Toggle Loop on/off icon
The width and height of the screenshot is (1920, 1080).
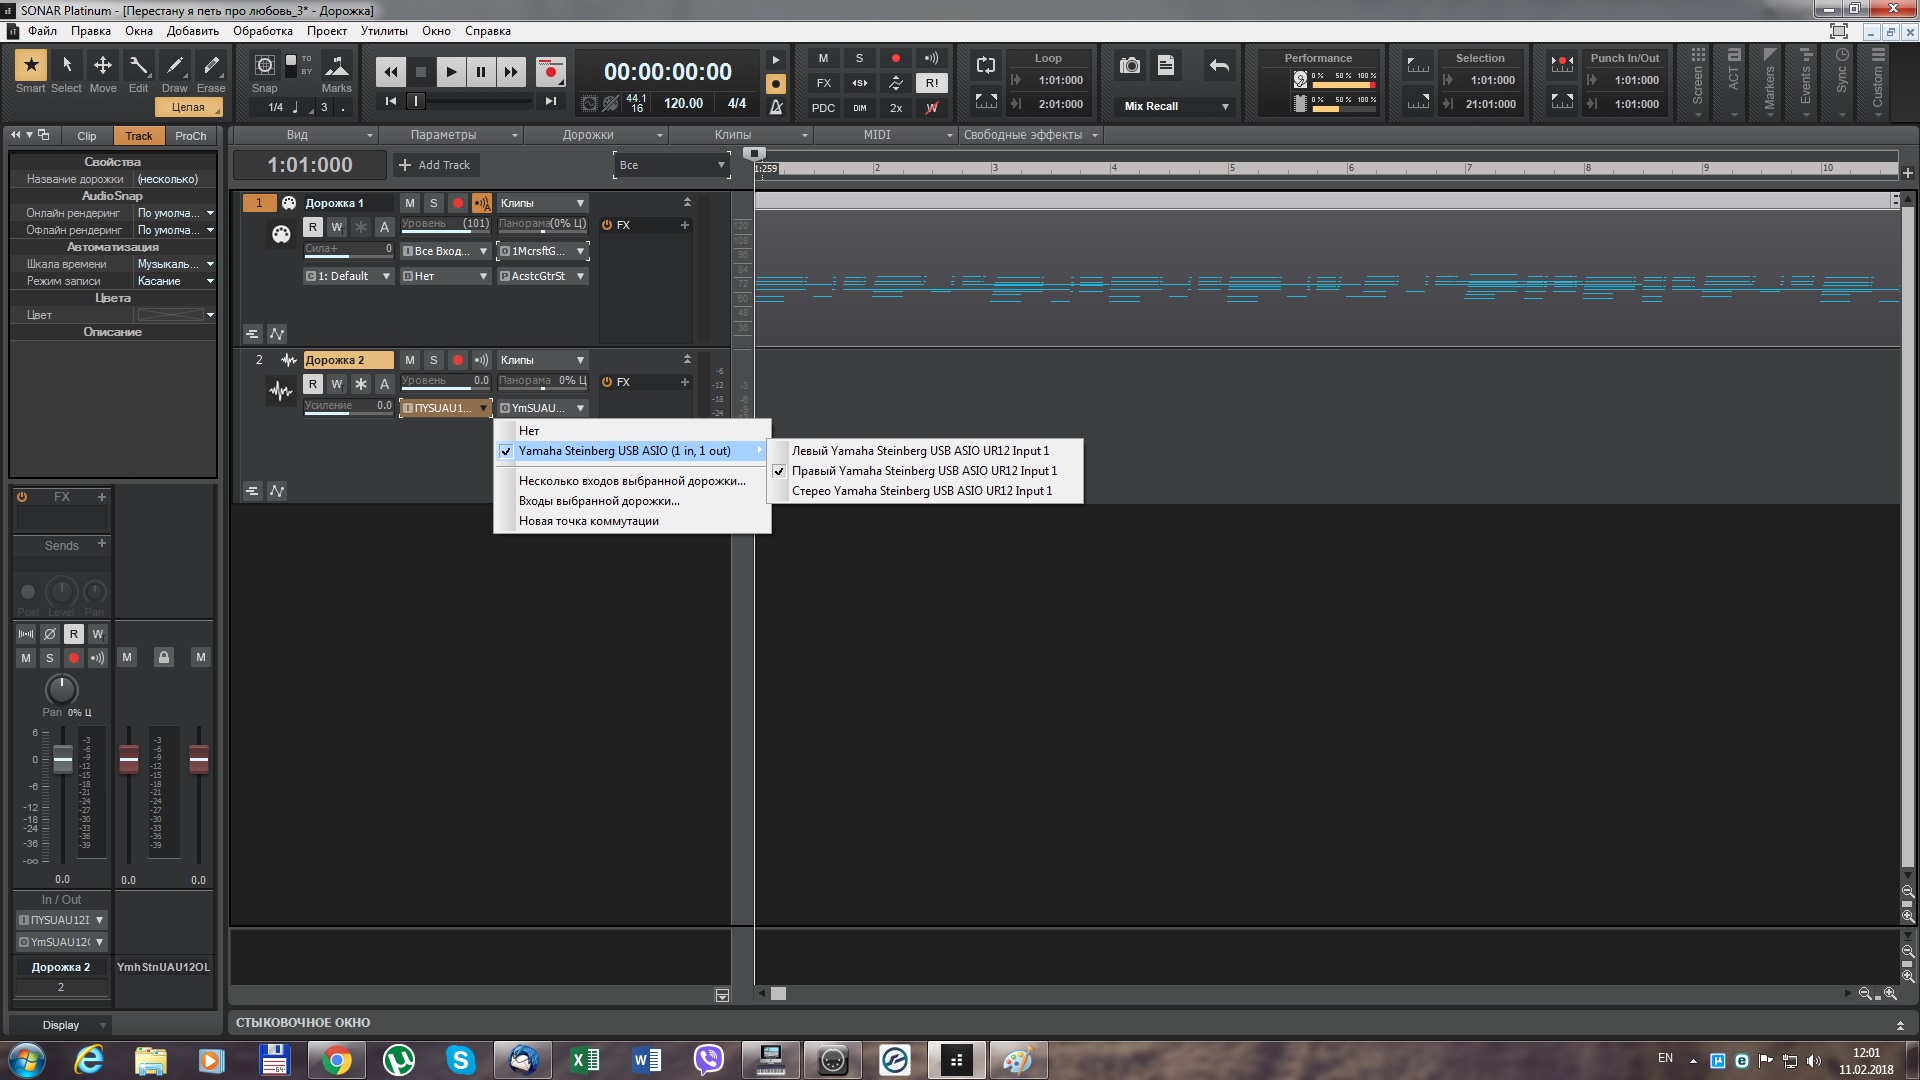click(x=986, y=66)
